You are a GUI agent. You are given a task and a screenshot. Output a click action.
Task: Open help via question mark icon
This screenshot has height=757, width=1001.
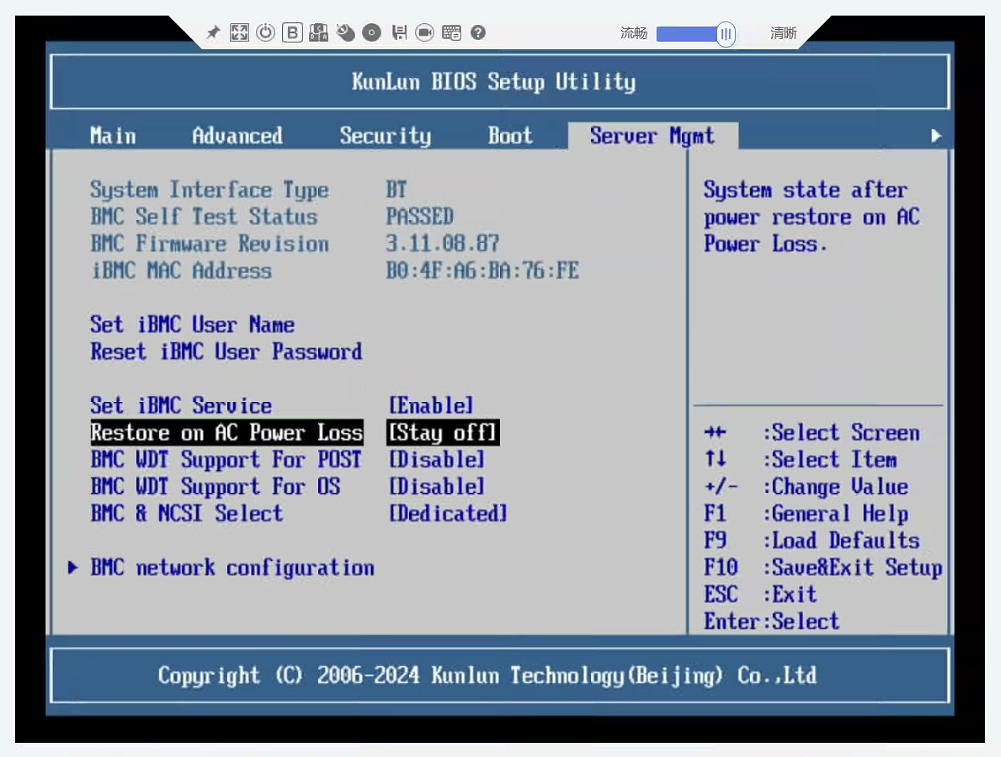point(478,33)
